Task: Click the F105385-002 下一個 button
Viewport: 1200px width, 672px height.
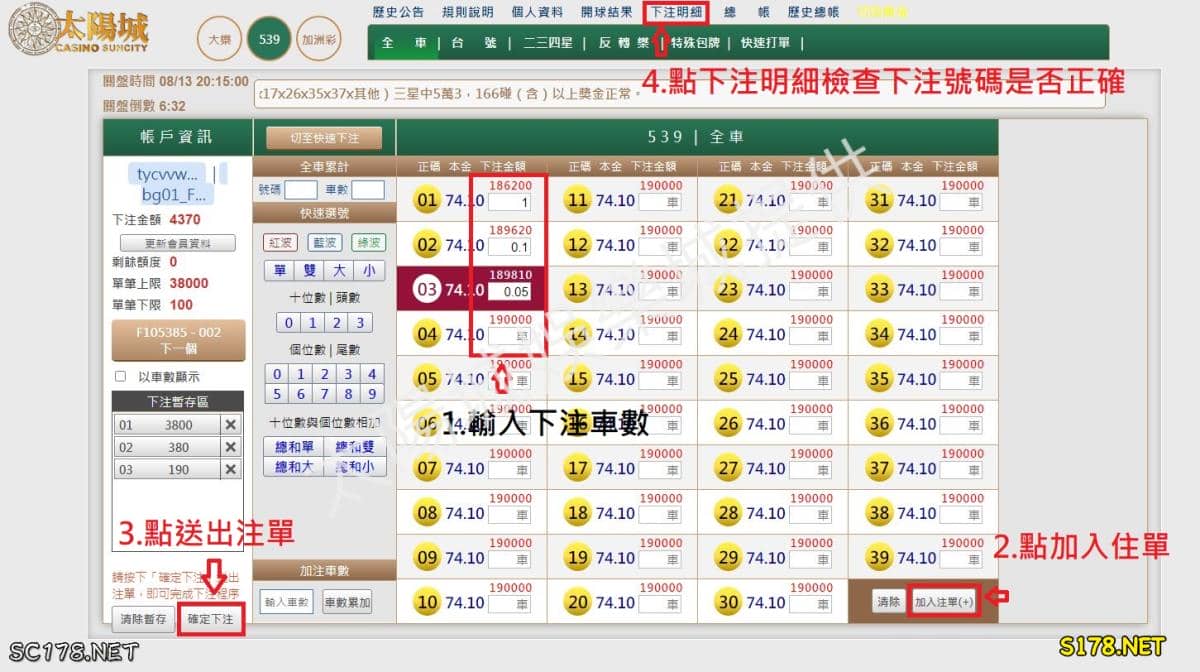Action: (178, 341)
